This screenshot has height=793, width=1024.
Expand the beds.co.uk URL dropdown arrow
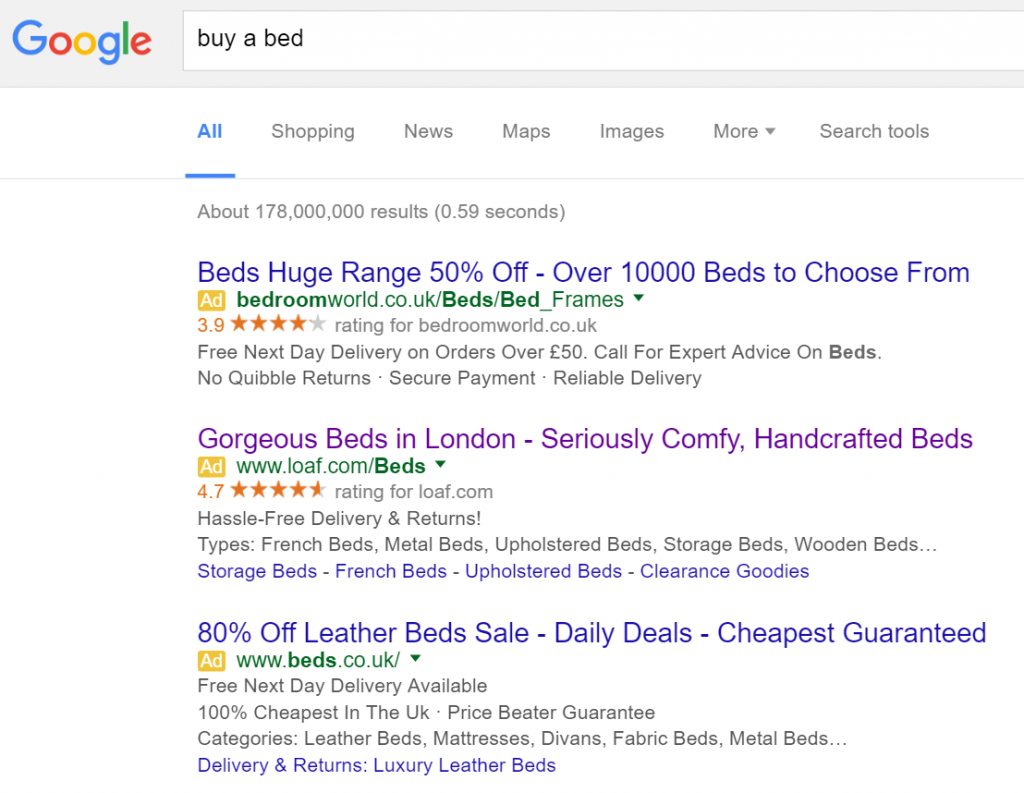[415, 658]
